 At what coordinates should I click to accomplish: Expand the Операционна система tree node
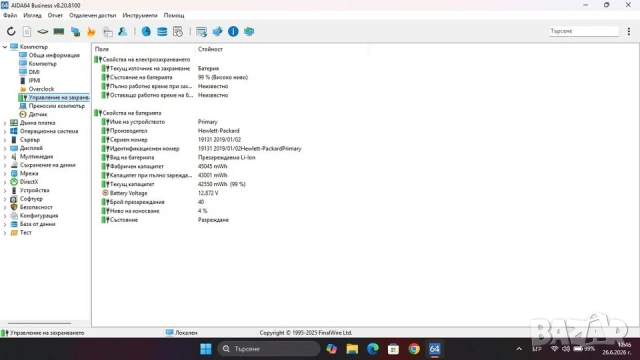coord(5,131)
